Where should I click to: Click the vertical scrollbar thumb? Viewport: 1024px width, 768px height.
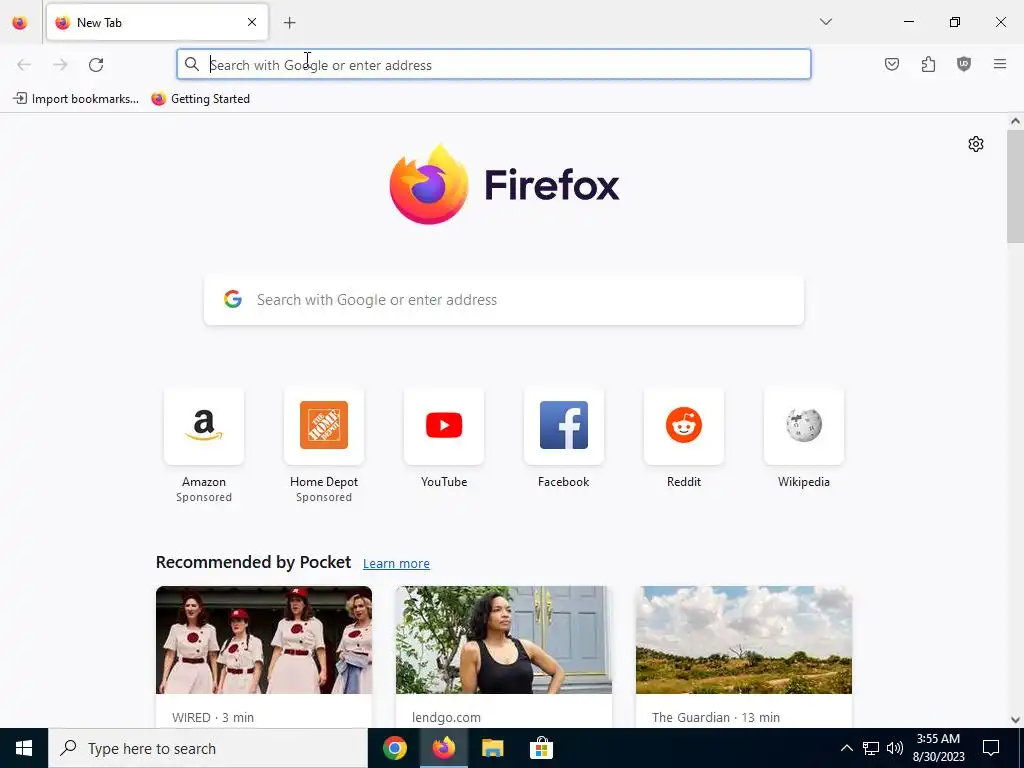click(x=1015, y=187)
